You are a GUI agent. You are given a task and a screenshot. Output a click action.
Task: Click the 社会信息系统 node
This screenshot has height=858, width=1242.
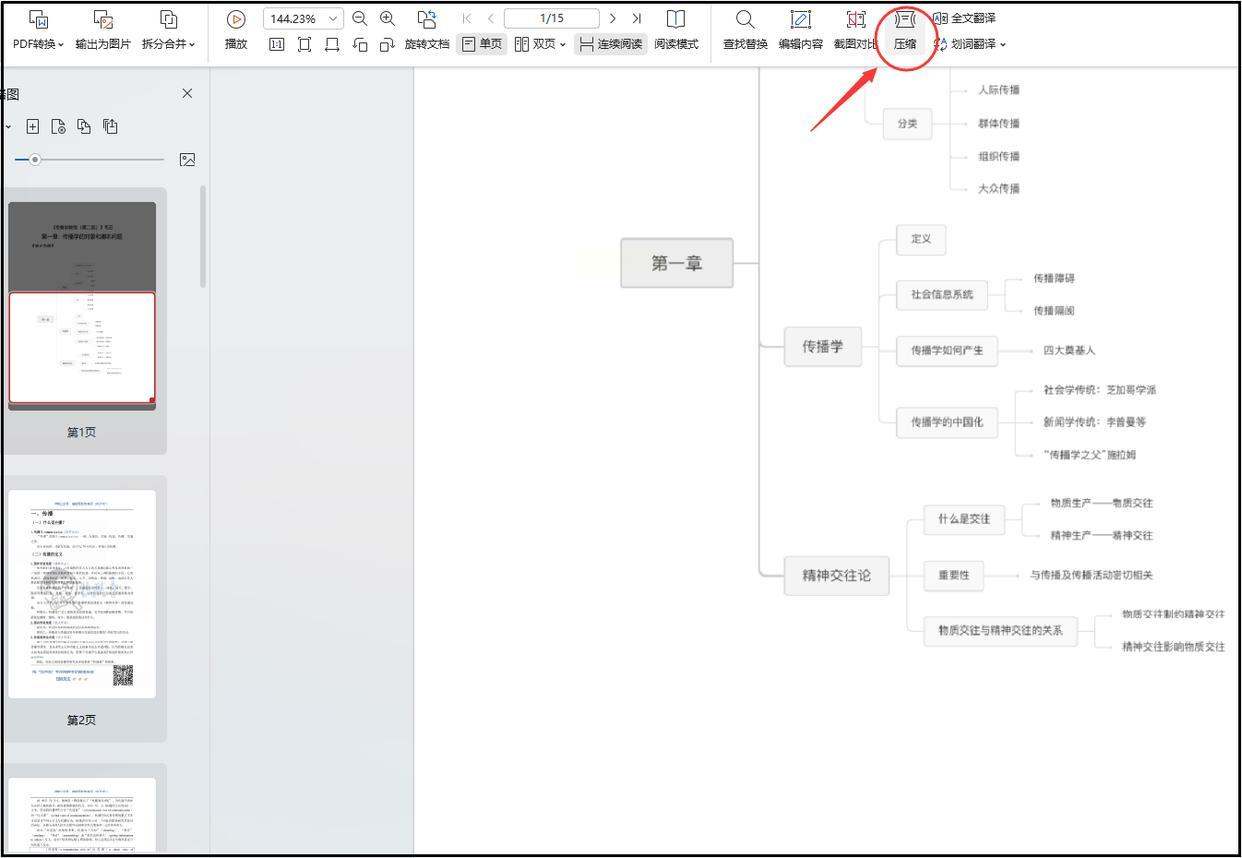pos(942,295)
